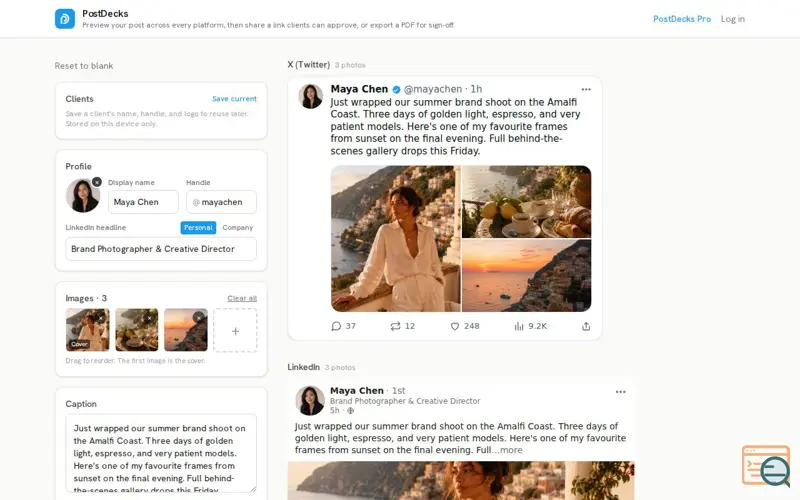Click the PostDecks logo icon

pos(65,19)
